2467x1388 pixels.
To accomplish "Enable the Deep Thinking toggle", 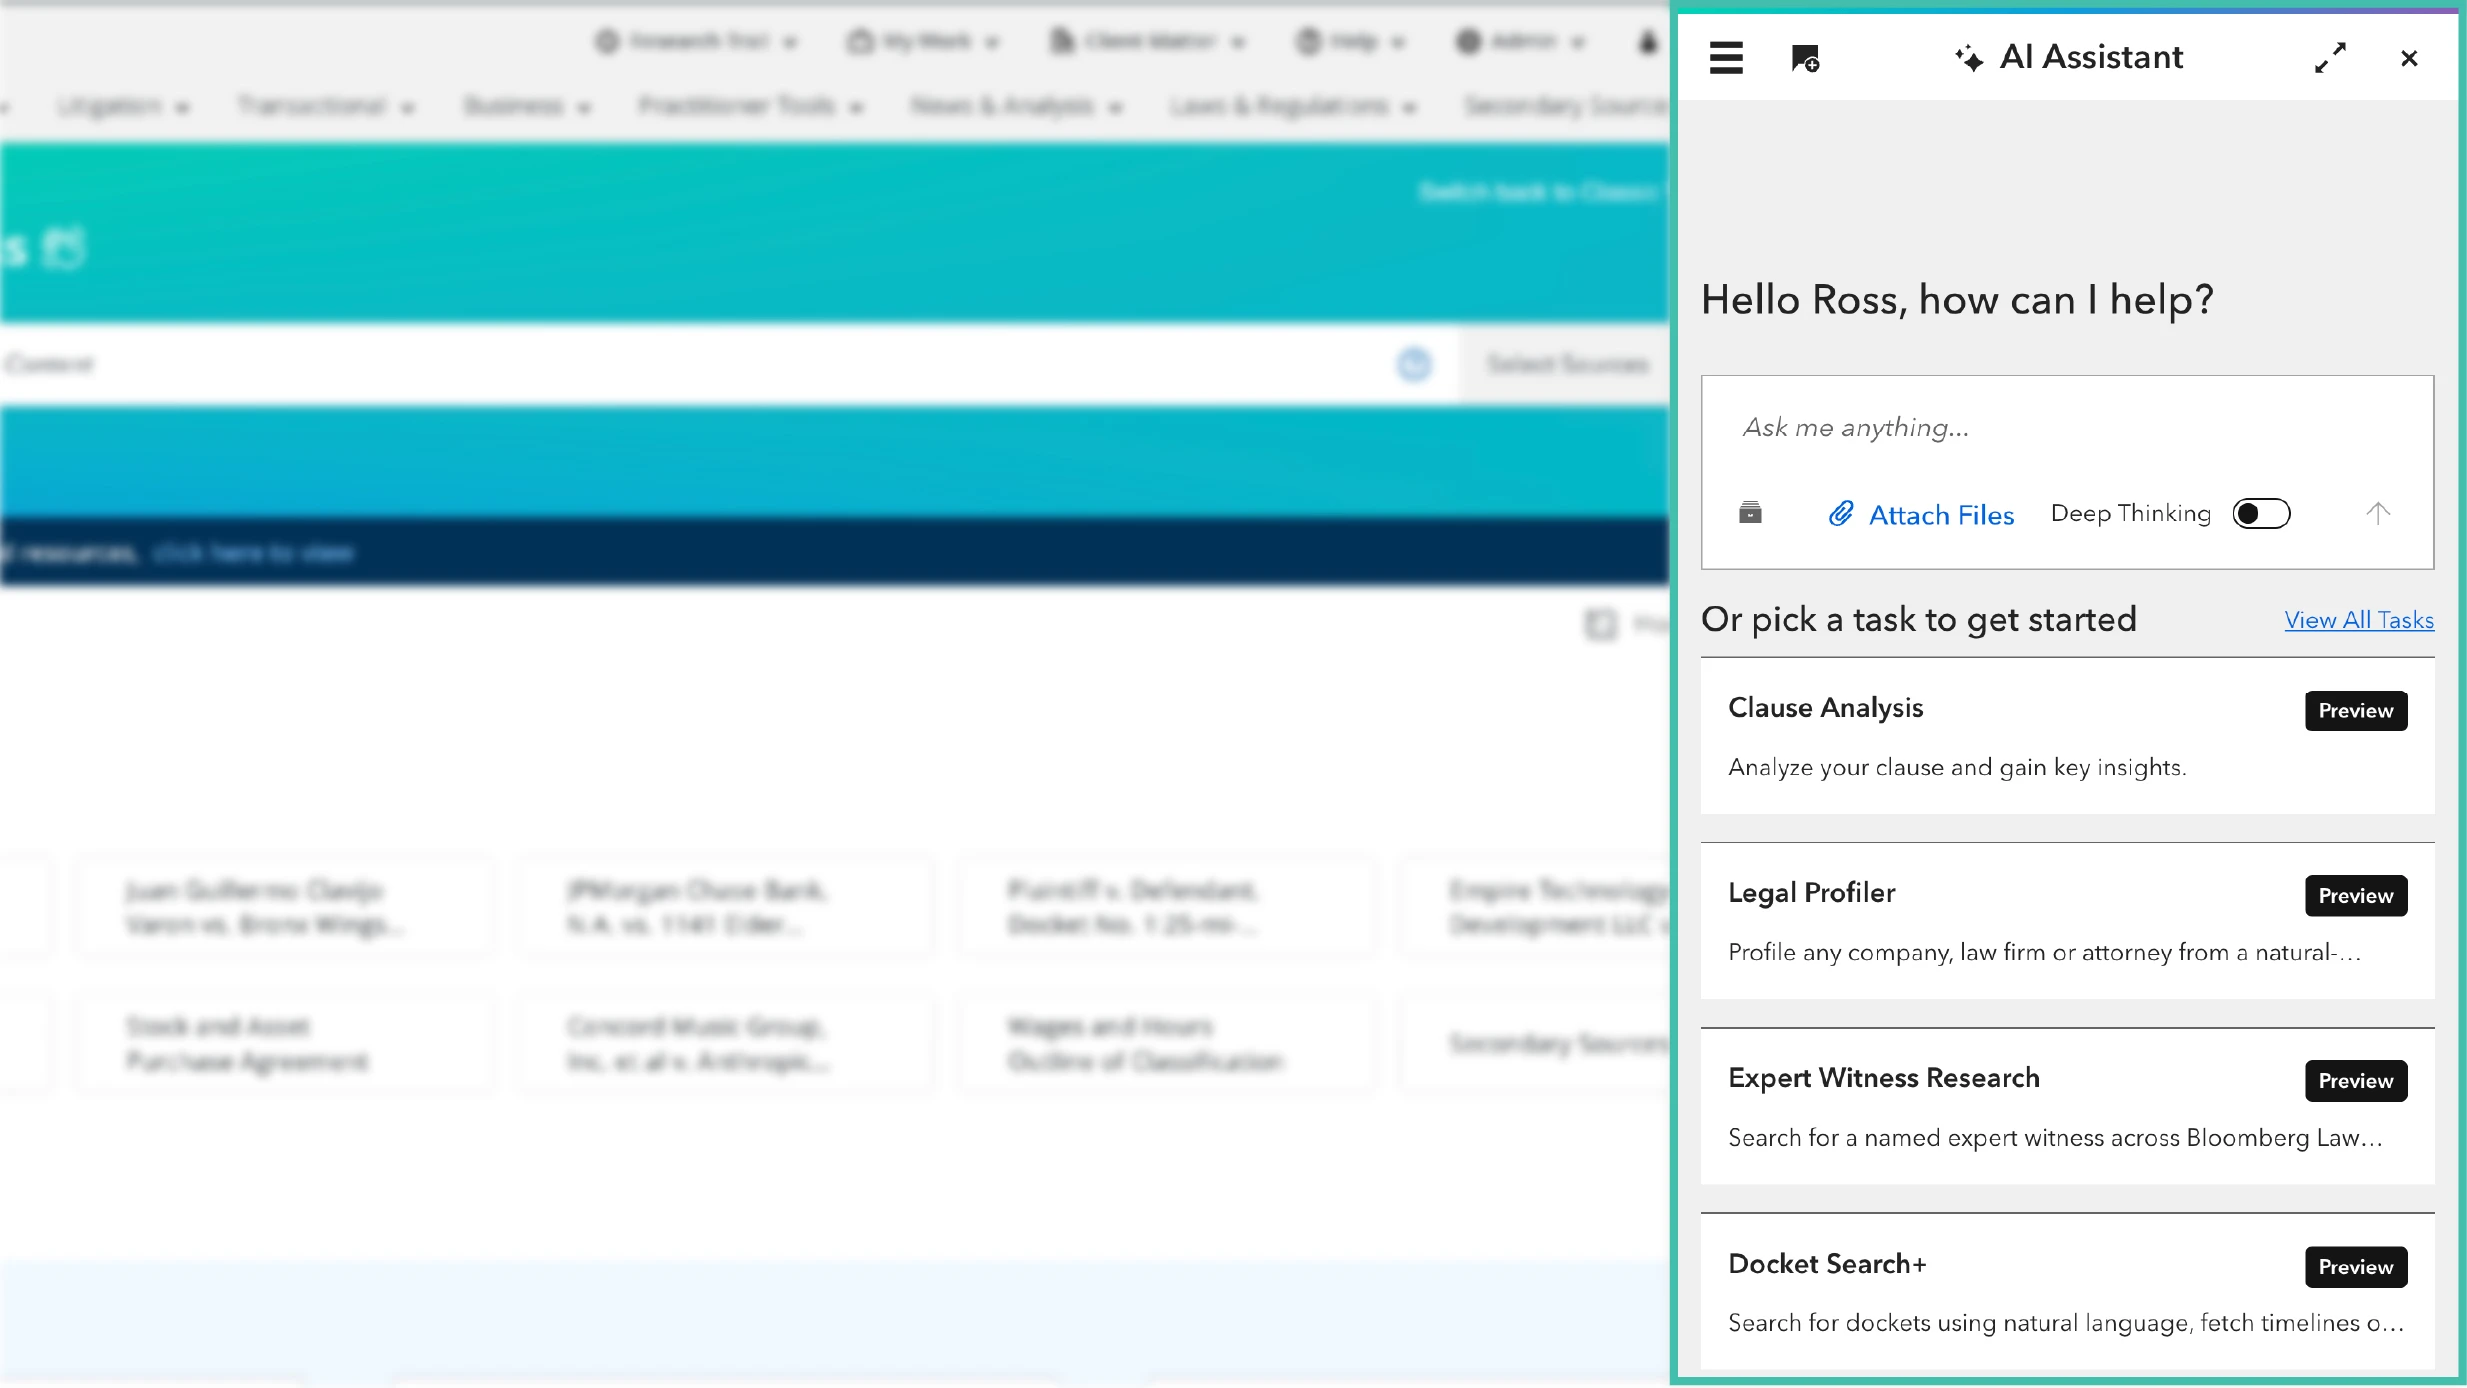I will pyautogui.click(x=2261, y=514).
